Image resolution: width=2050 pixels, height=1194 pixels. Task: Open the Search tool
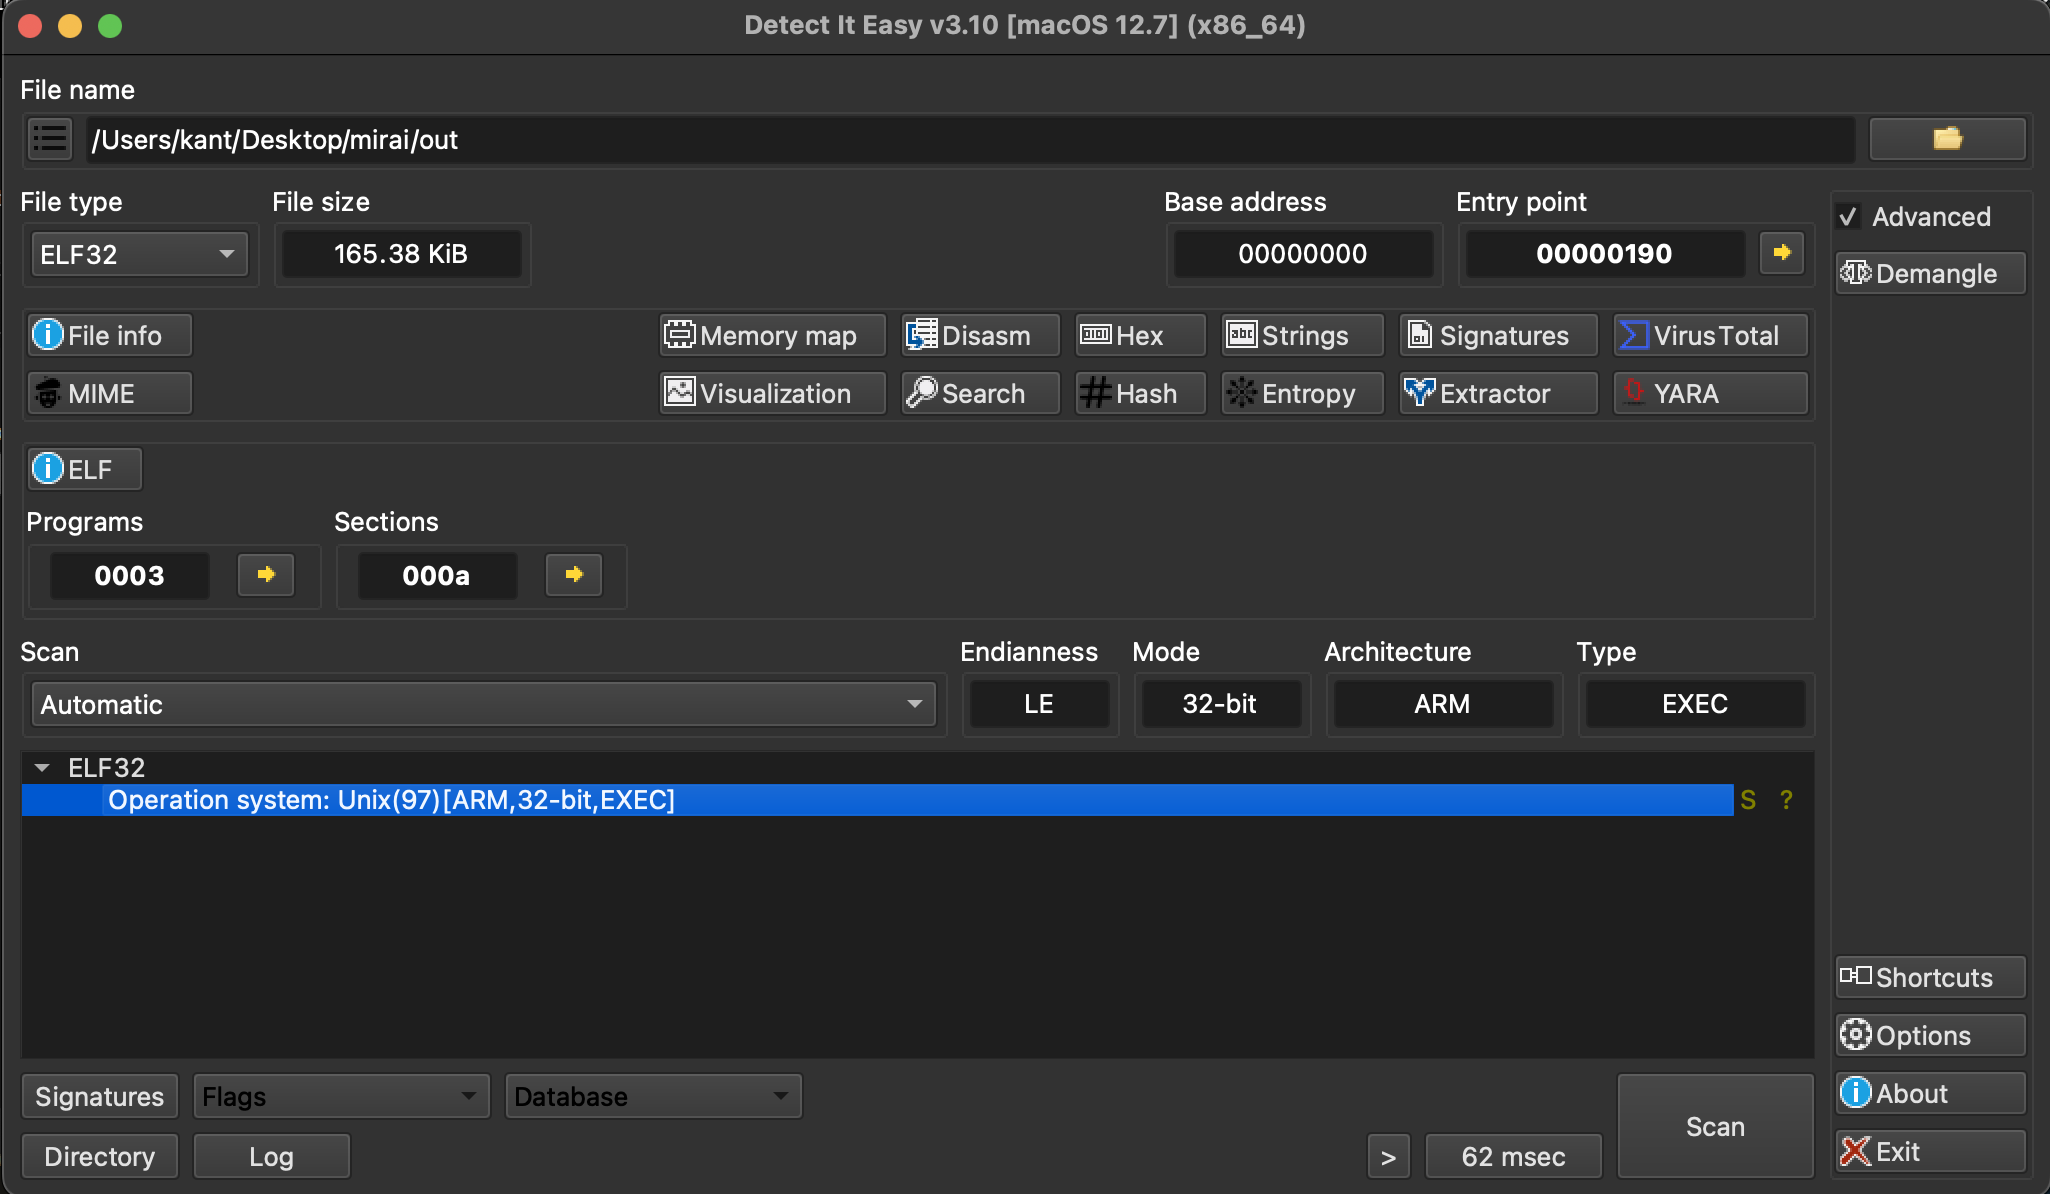[980, 393]
